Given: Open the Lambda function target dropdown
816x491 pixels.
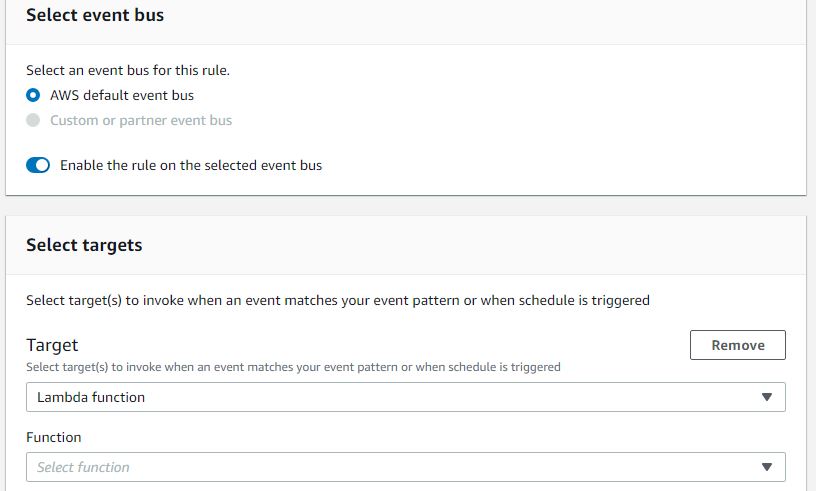Looking at the screenshot, I should (406, 397).
